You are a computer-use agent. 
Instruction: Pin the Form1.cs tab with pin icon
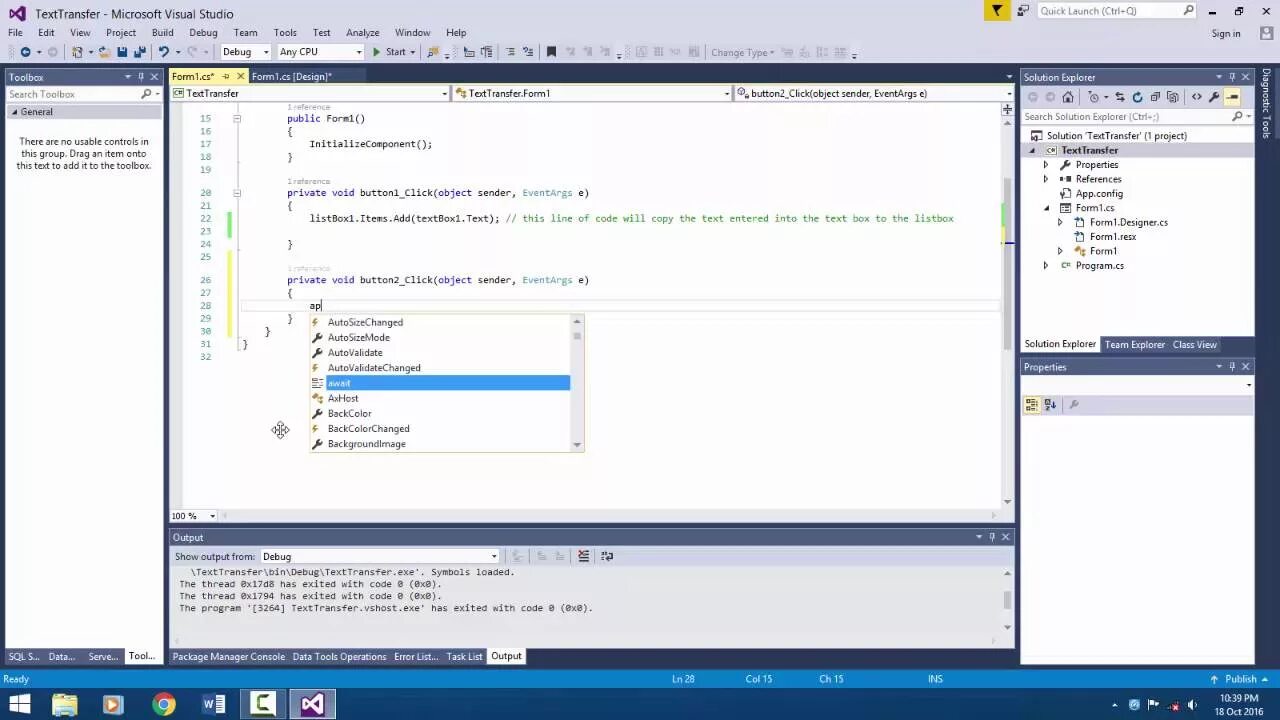click(x=226, y=77)
